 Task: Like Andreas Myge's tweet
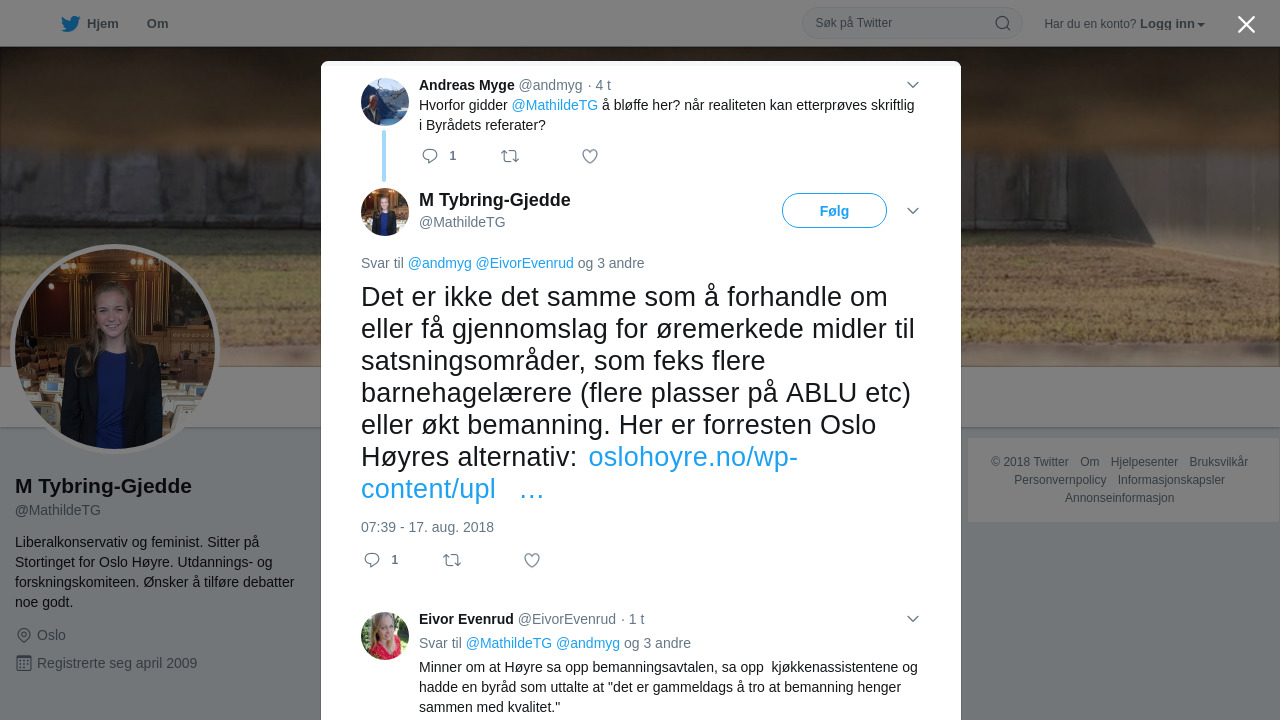point(590,156)
